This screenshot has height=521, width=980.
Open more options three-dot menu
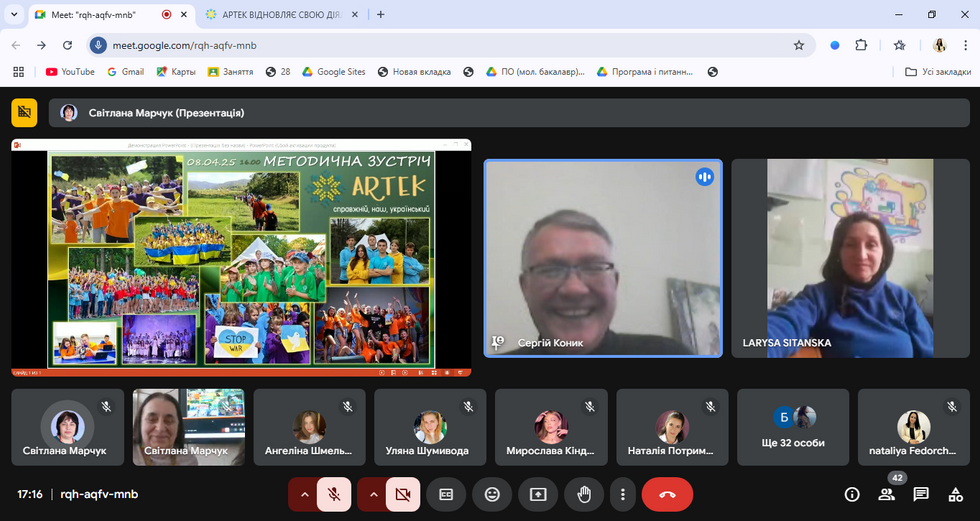coord(622,495)
